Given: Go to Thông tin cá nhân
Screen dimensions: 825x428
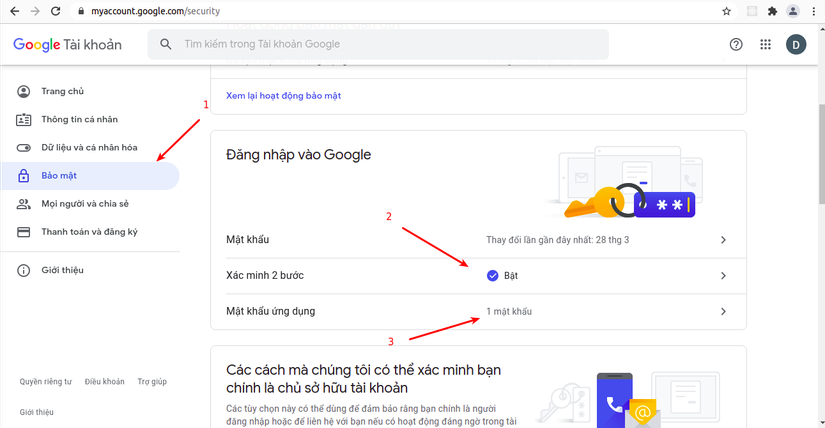Looking at the screenshot, I should (x=79, y=120).
